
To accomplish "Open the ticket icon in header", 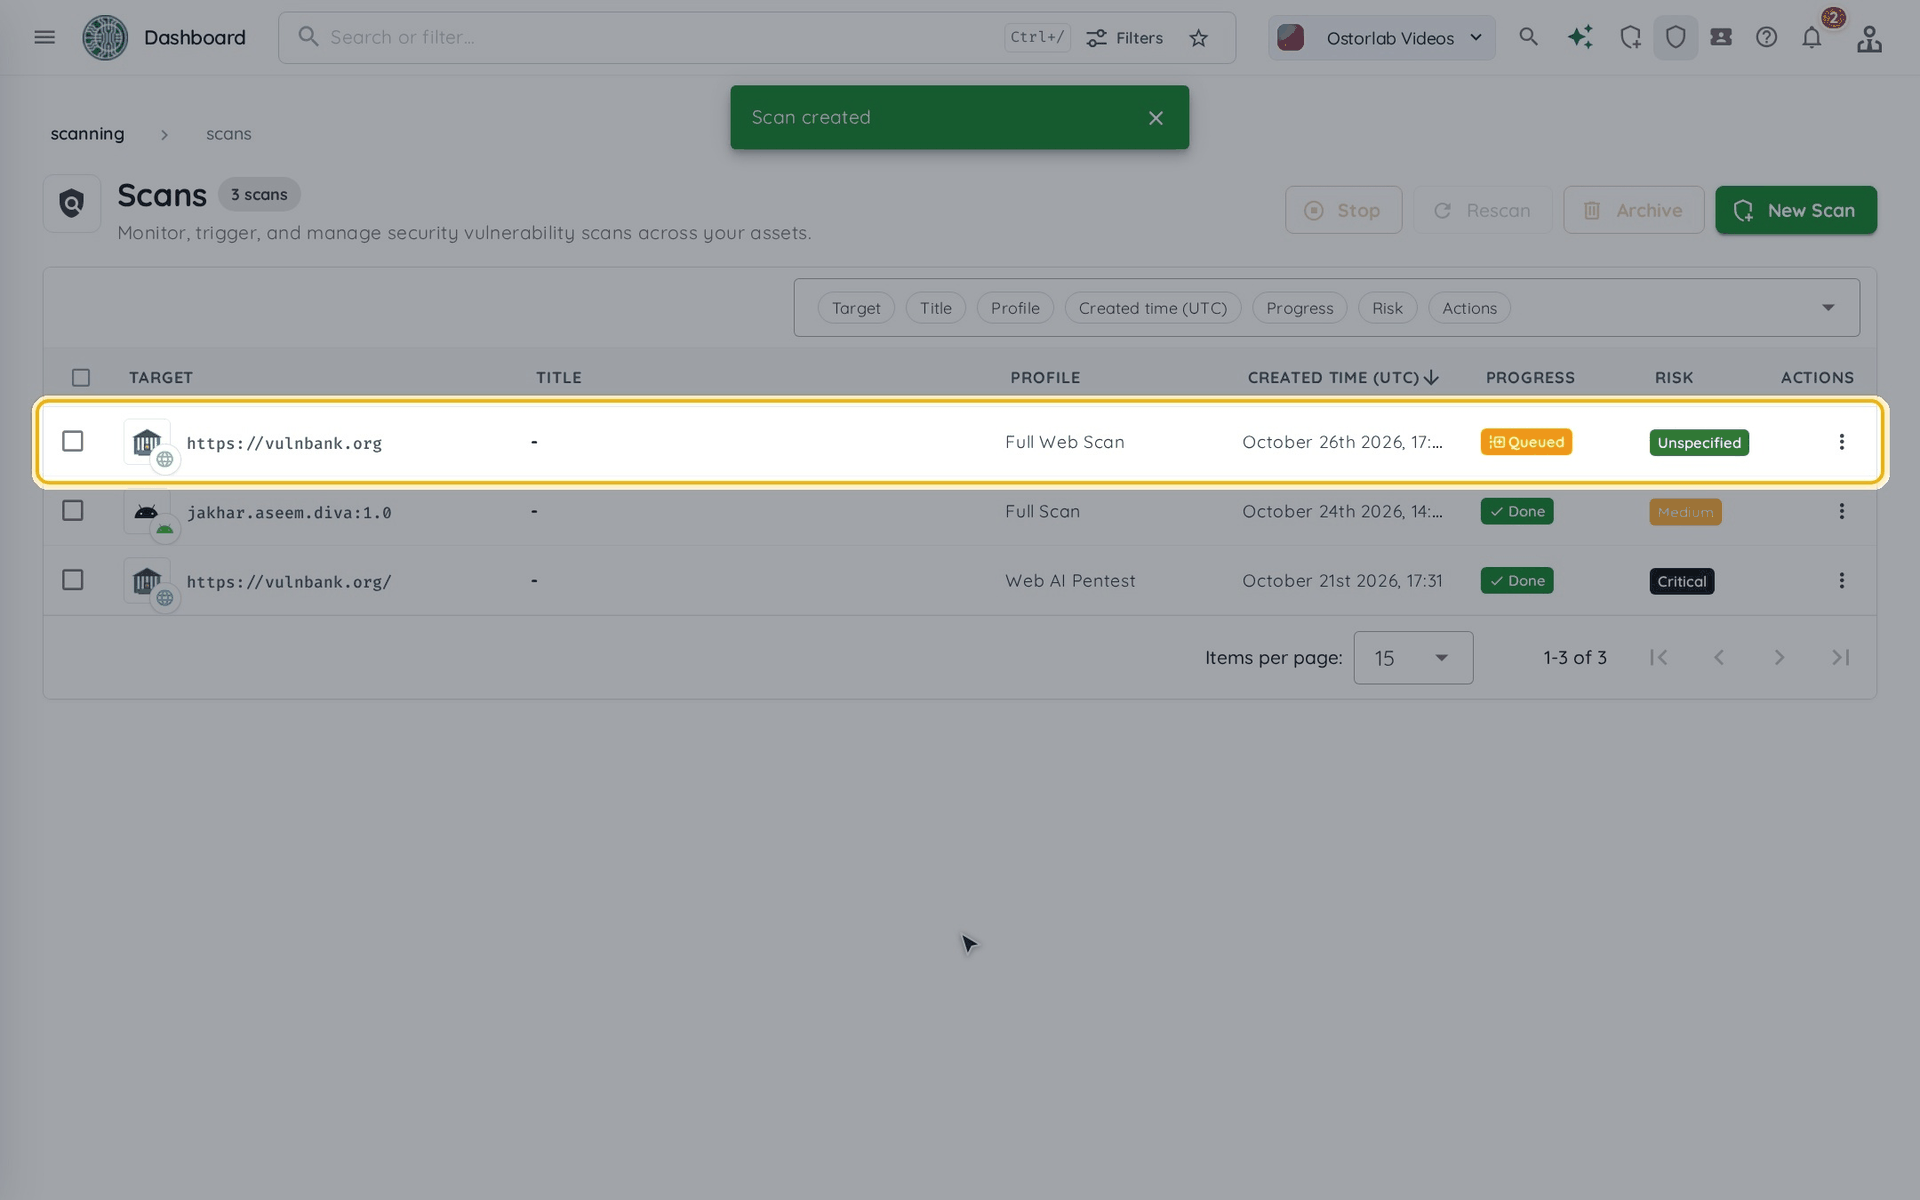I will coord(1721,37).
